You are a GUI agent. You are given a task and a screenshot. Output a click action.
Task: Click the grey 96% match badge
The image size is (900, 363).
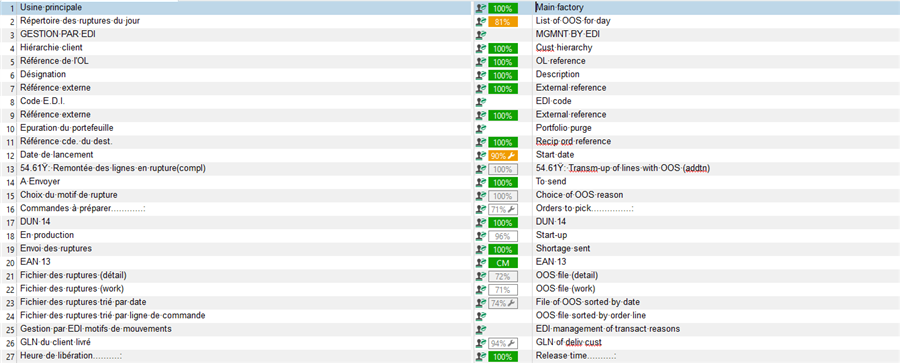coord(503,236)
